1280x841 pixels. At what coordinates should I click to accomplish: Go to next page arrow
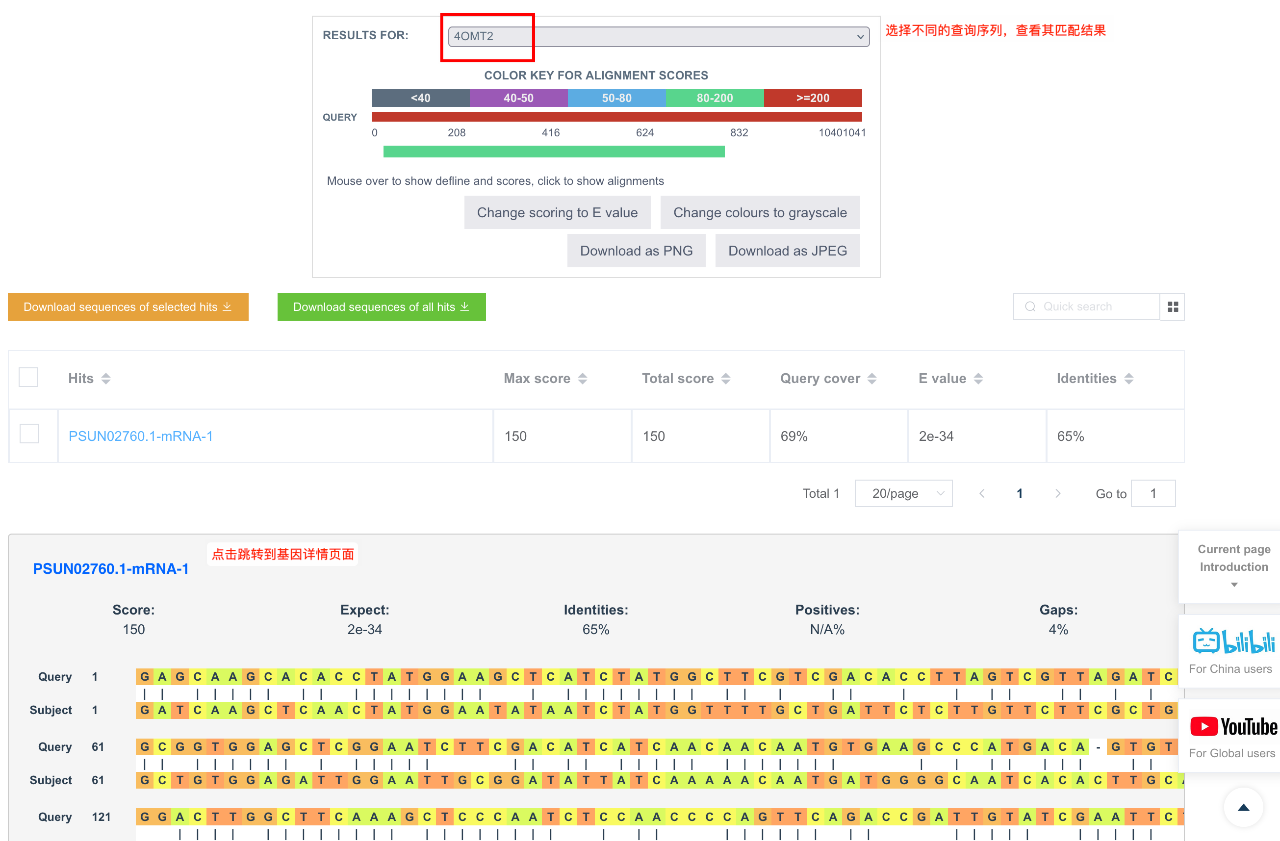click(1058, 493)
